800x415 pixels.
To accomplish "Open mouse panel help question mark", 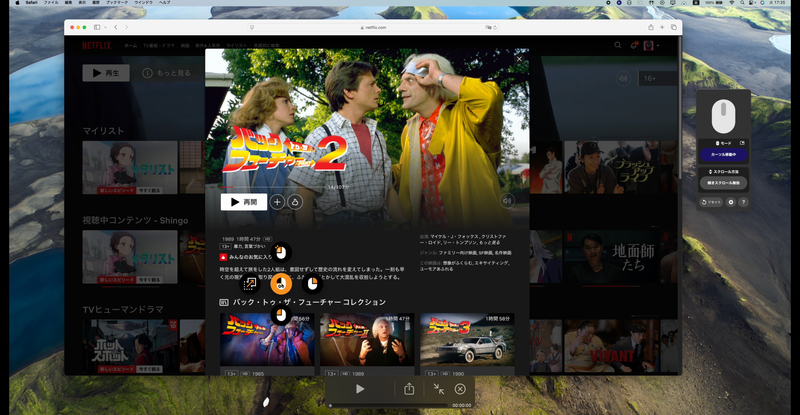I will tap(743, 202).
